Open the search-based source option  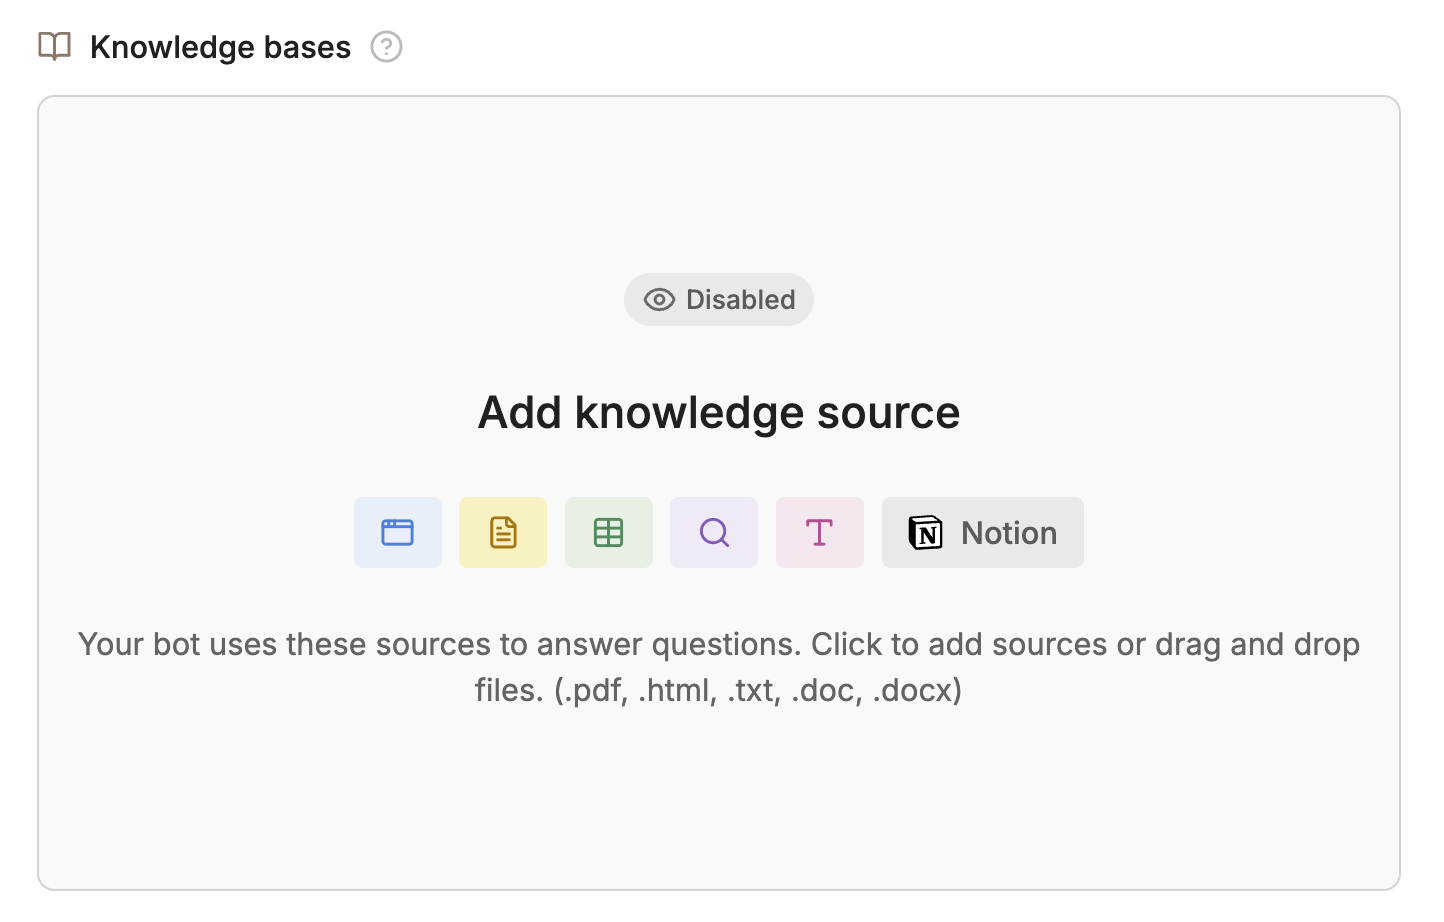pos(713,532)
